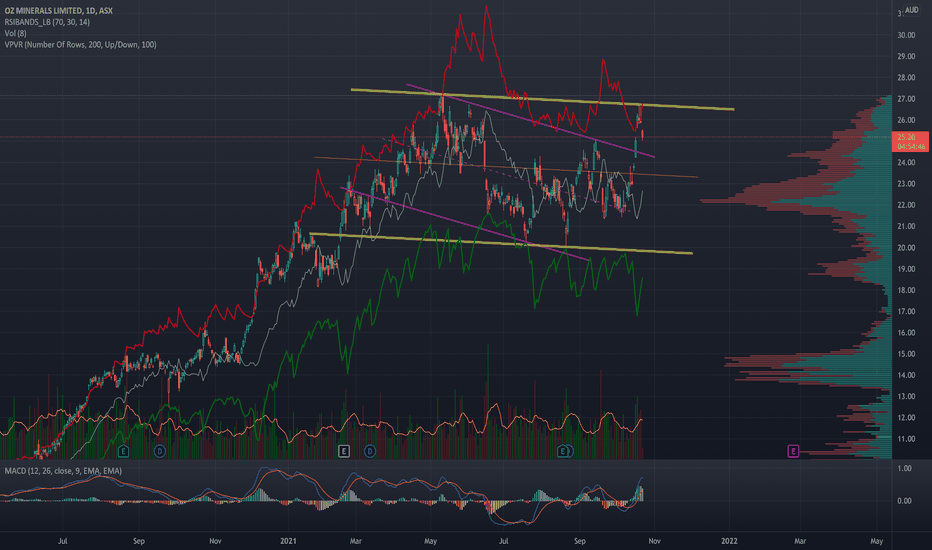Click the Mar label just after 2022
The height and width of the screenshot is (550, 932).
pos(800,541)
